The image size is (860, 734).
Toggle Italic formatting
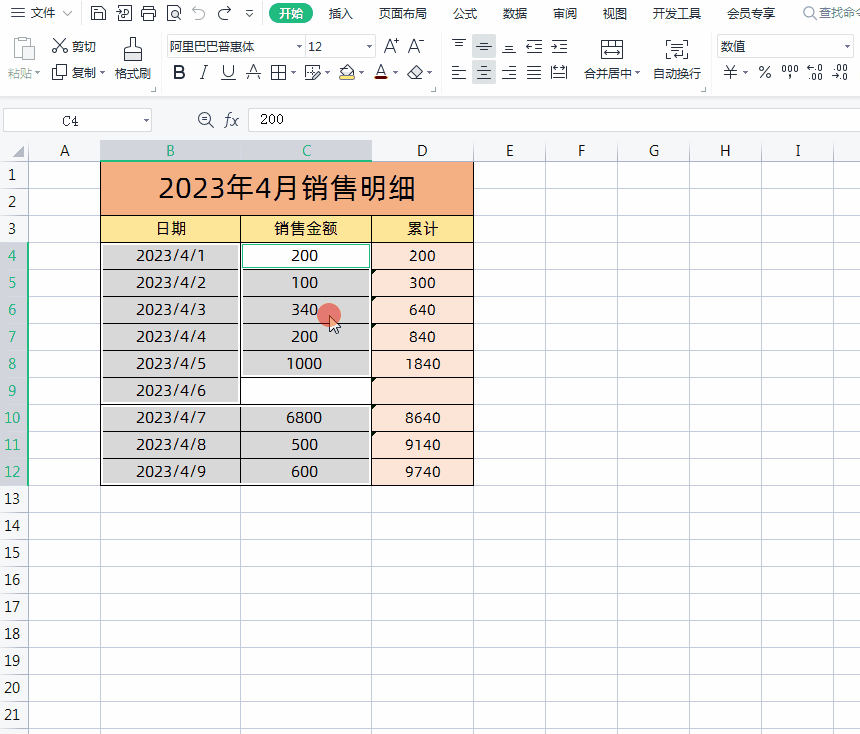203,72
